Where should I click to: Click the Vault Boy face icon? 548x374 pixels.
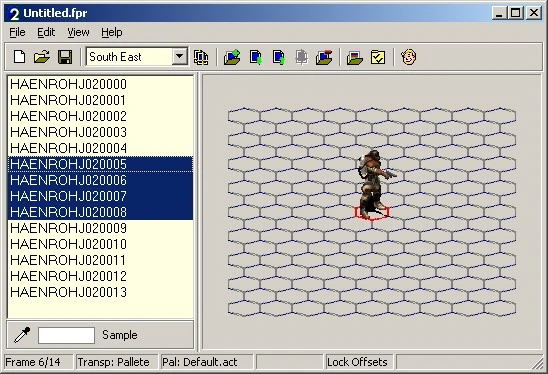tap(408, 57)
